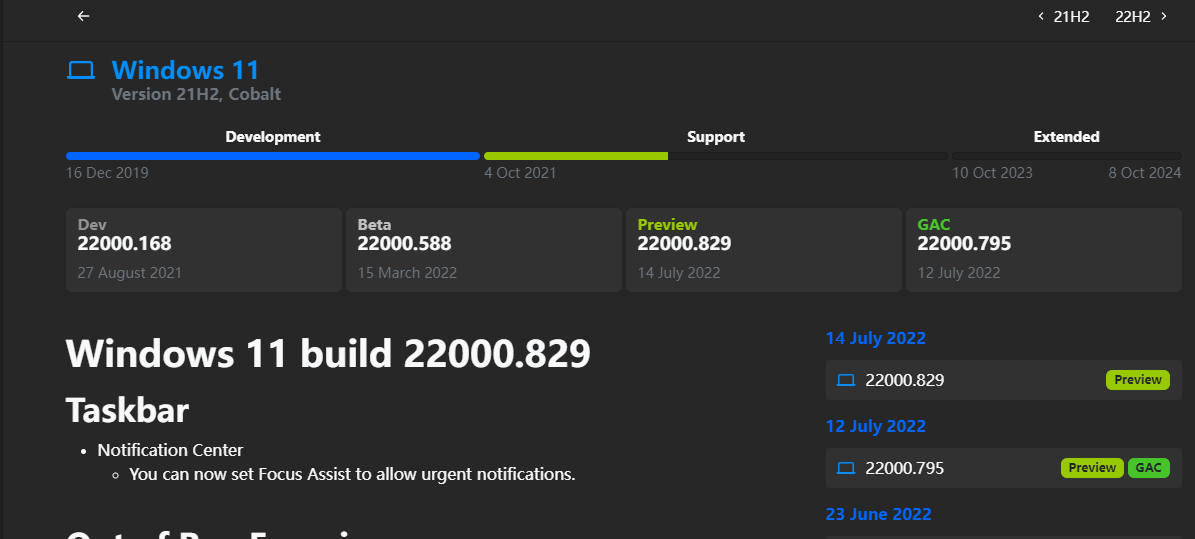The width and height of the screenshot is (1195, 539).
Task: Click the laptop icon beside Windows 11 title
Action: (x=81, y=71)
